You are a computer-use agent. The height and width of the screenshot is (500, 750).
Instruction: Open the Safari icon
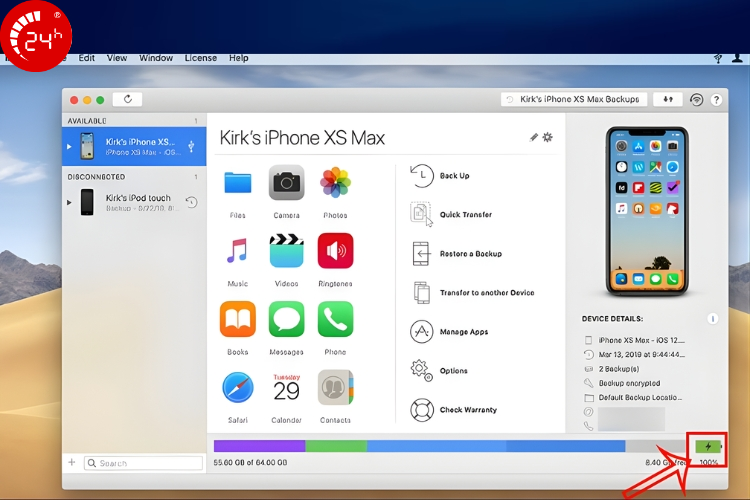point(238,387)
